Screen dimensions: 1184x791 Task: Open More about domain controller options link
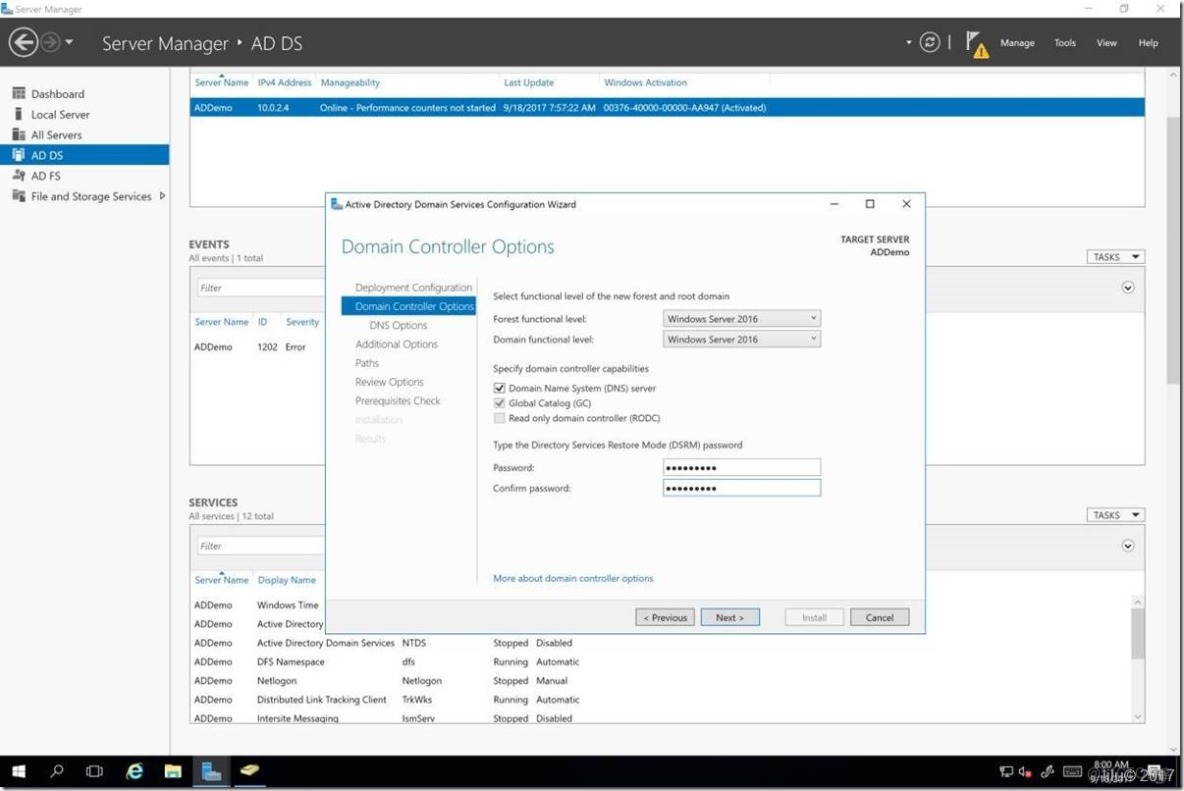573,578
